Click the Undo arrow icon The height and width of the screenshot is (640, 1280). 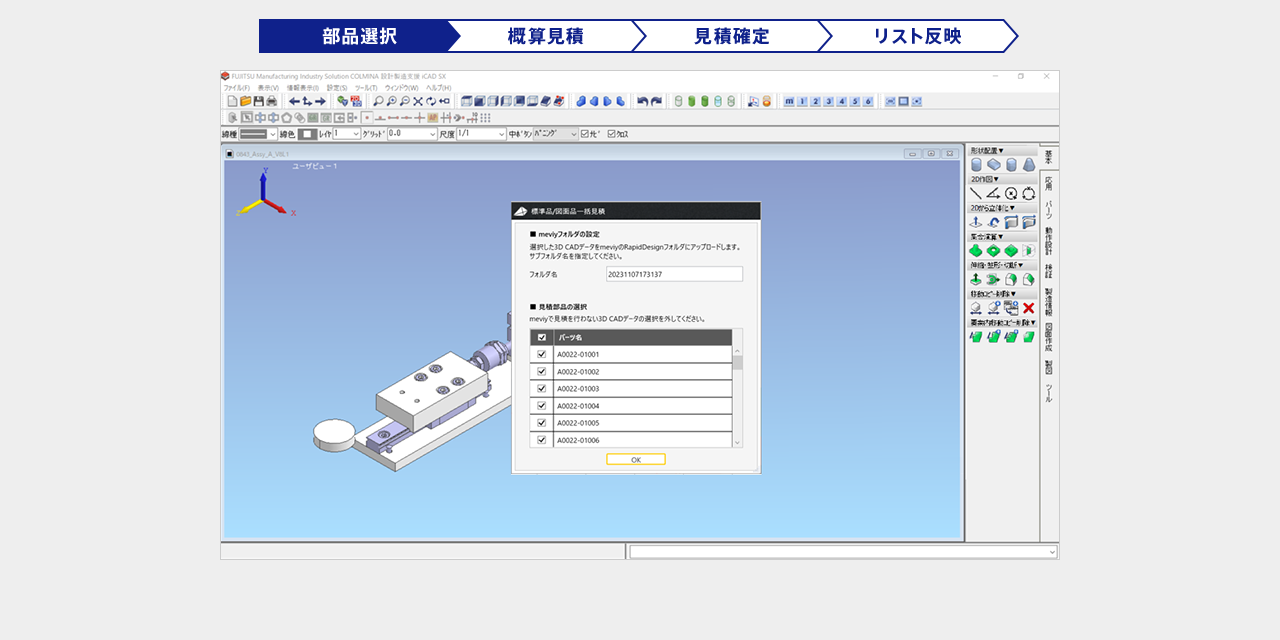pyautogui.click(x=643, y=101)
